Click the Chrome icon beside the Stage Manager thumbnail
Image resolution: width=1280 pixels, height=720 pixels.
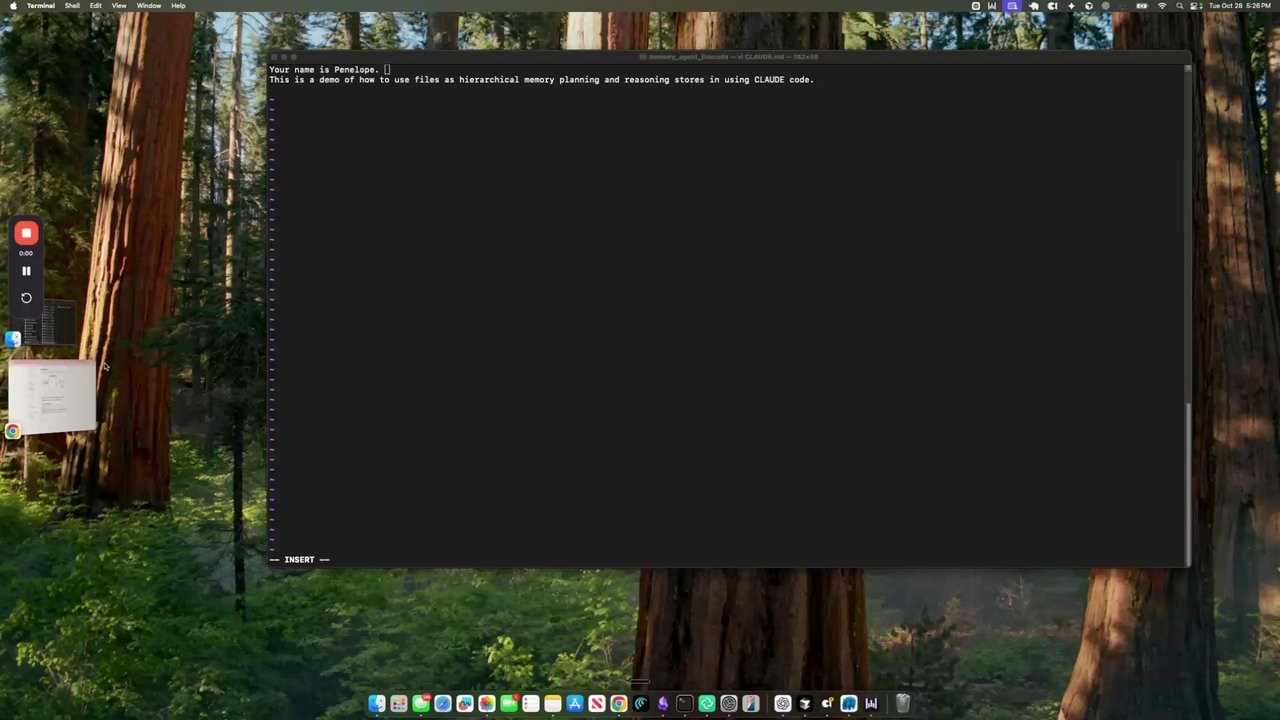(x=13, y=431)
